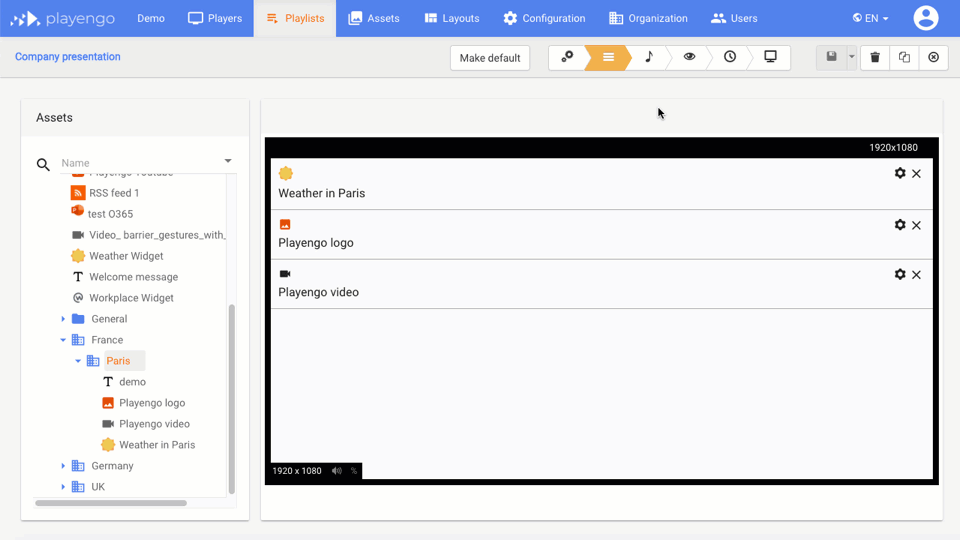
Task: Open the user profile avatar menu
Action: (926, 18)
